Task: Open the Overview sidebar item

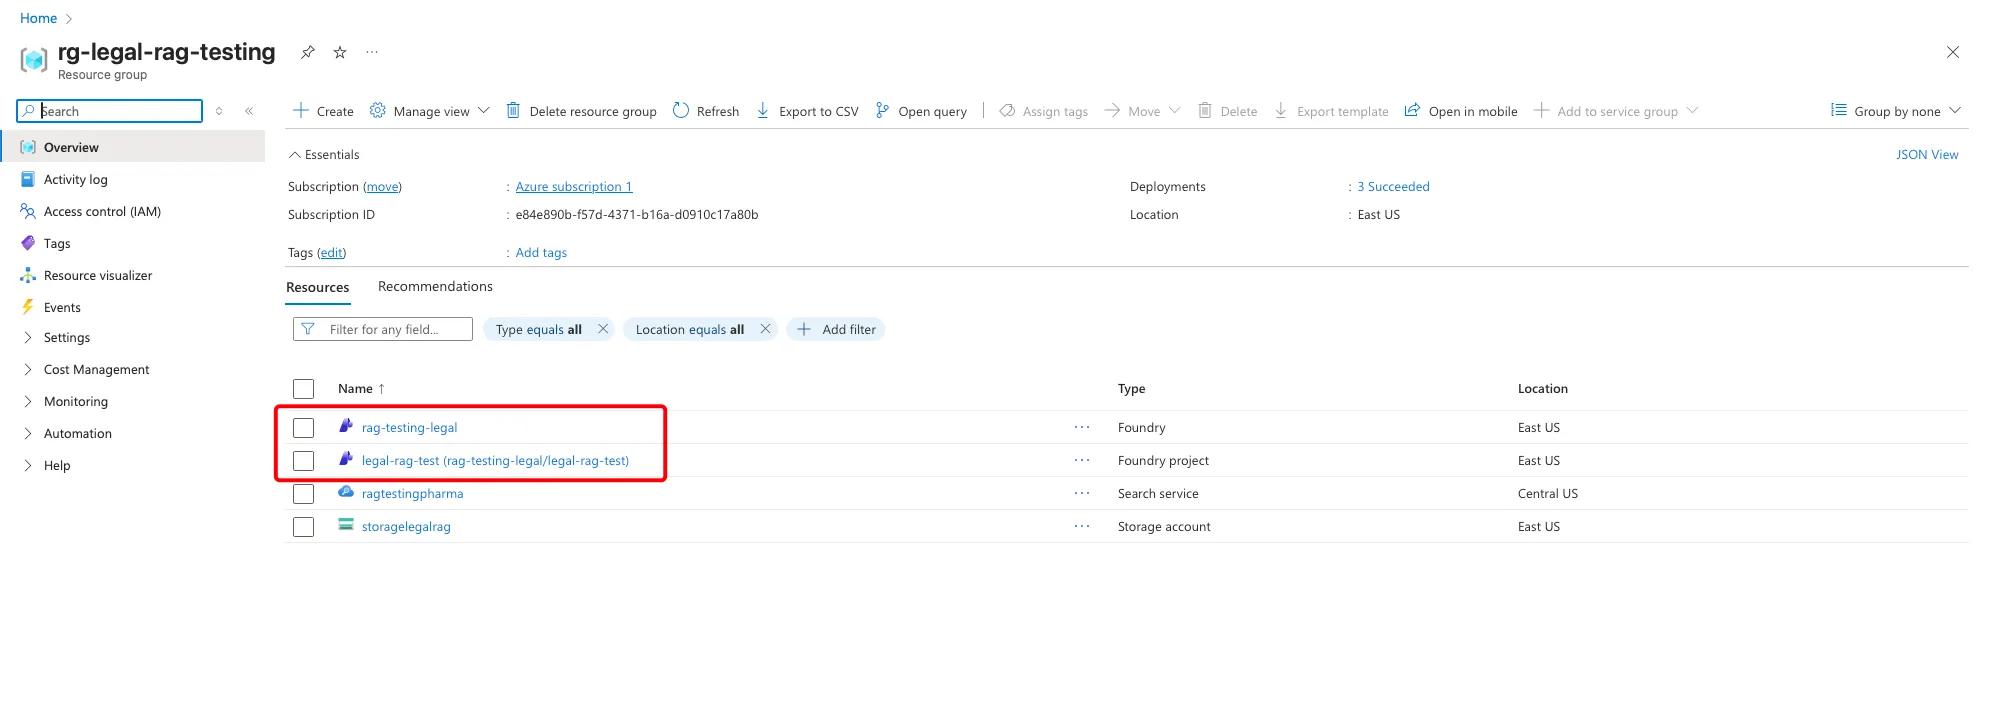Action: coord(132,147)
